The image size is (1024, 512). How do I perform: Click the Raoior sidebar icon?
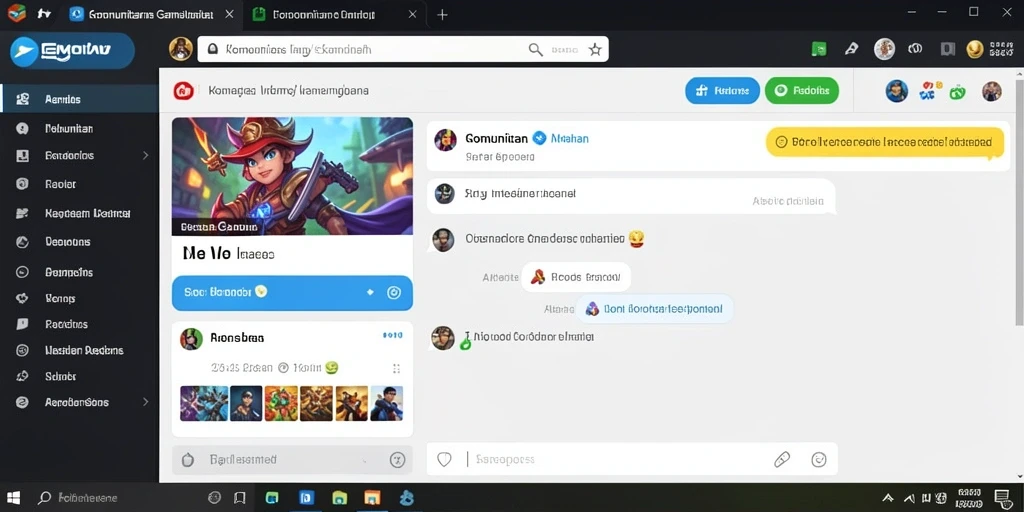(x=22, y=184)
